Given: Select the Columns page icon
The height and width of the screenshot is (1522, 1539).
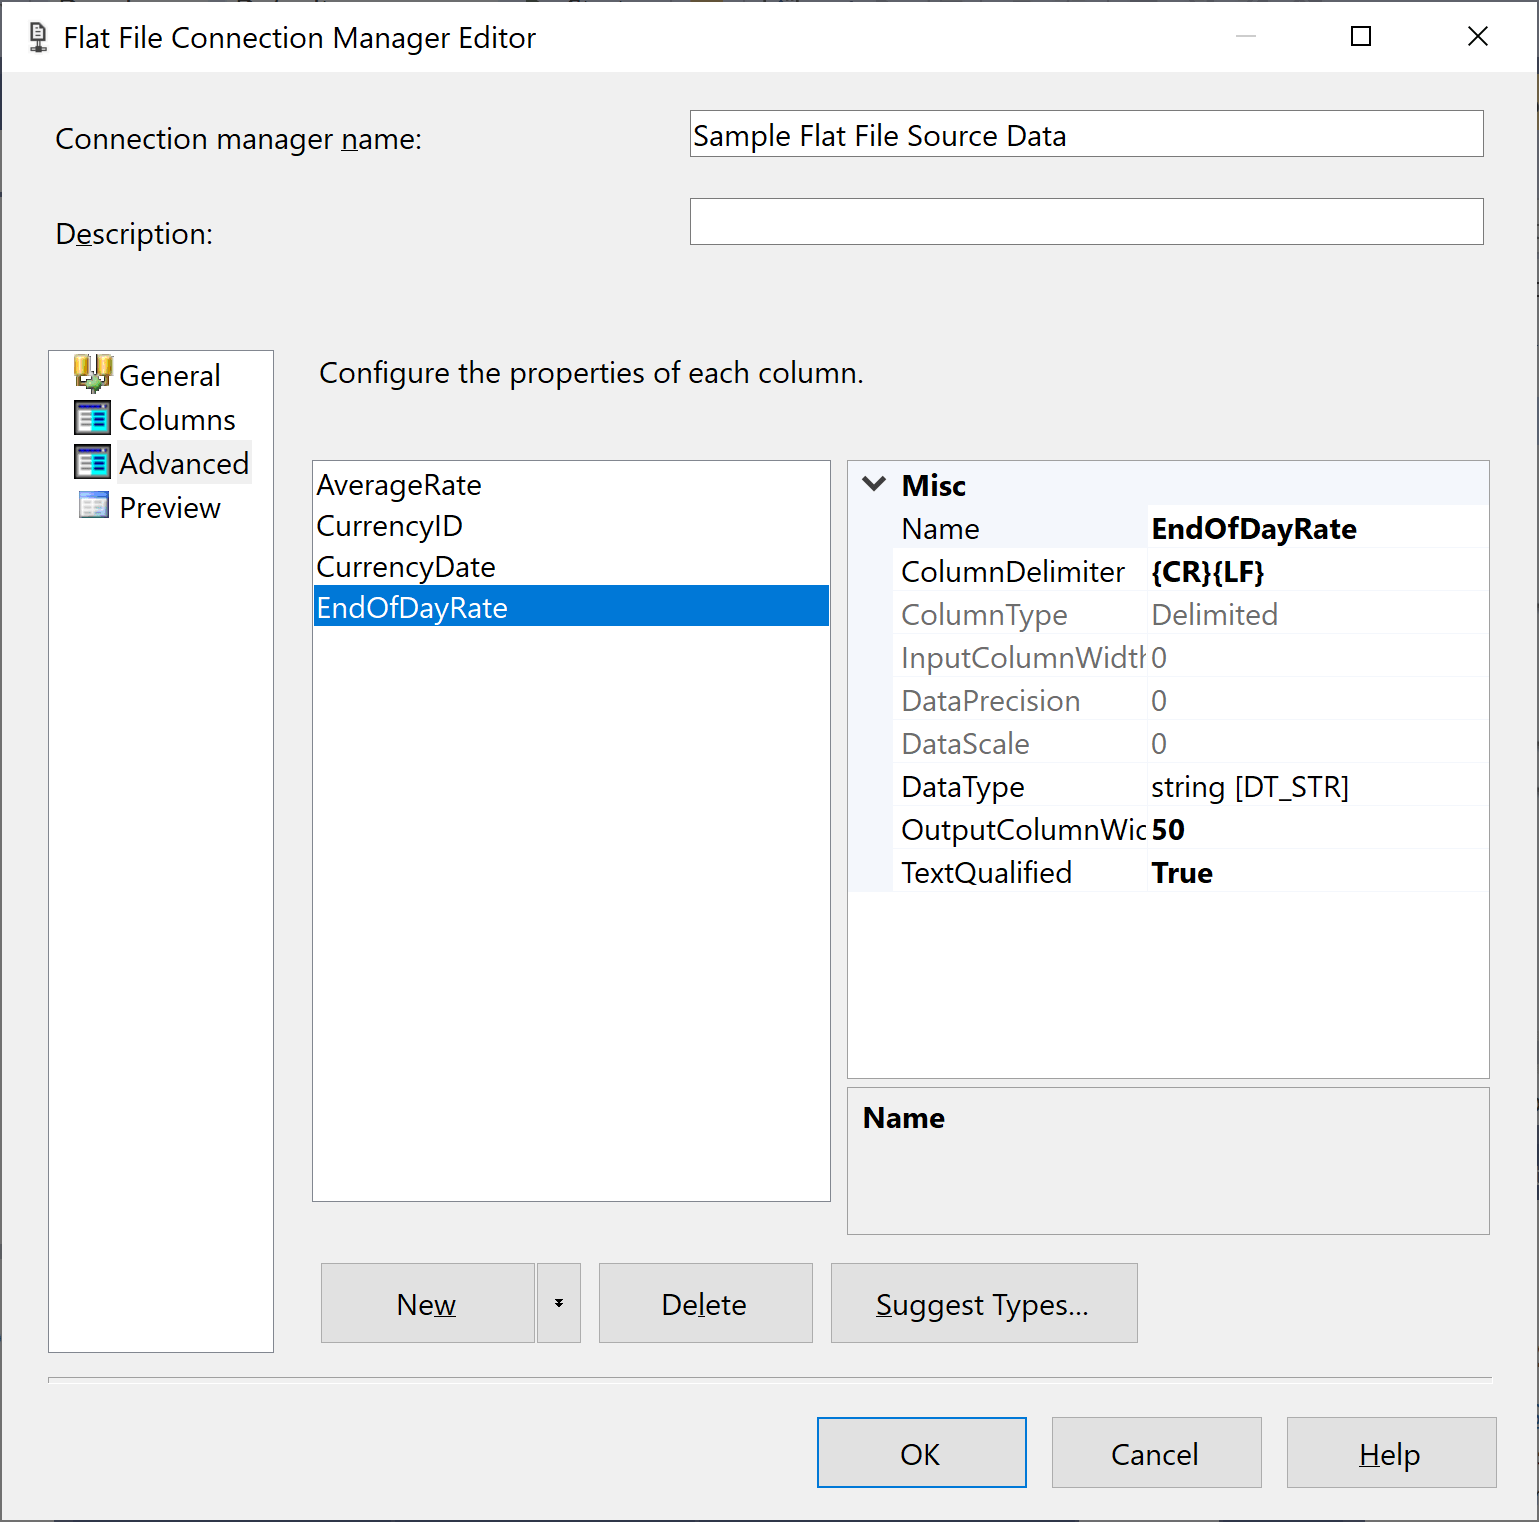Looking at the screenshot, I should click(92, 418).
